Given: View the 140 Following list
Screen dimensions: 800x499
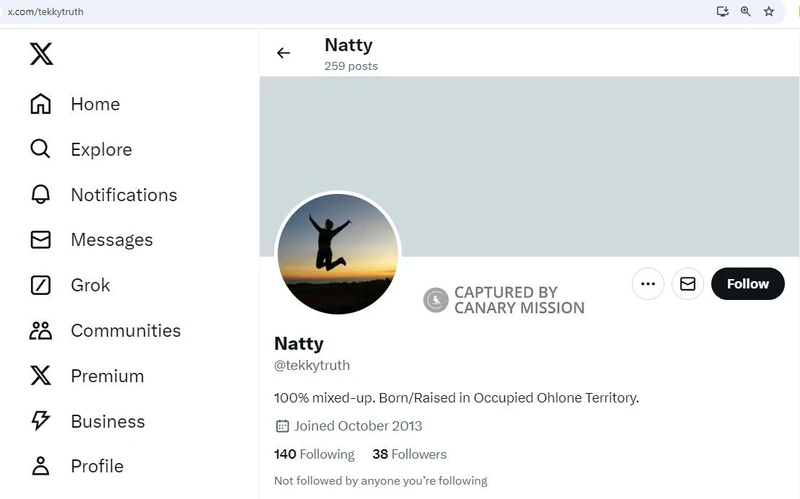Looking at the screenshot, I should pyautogui.click(x=314, y=454).
